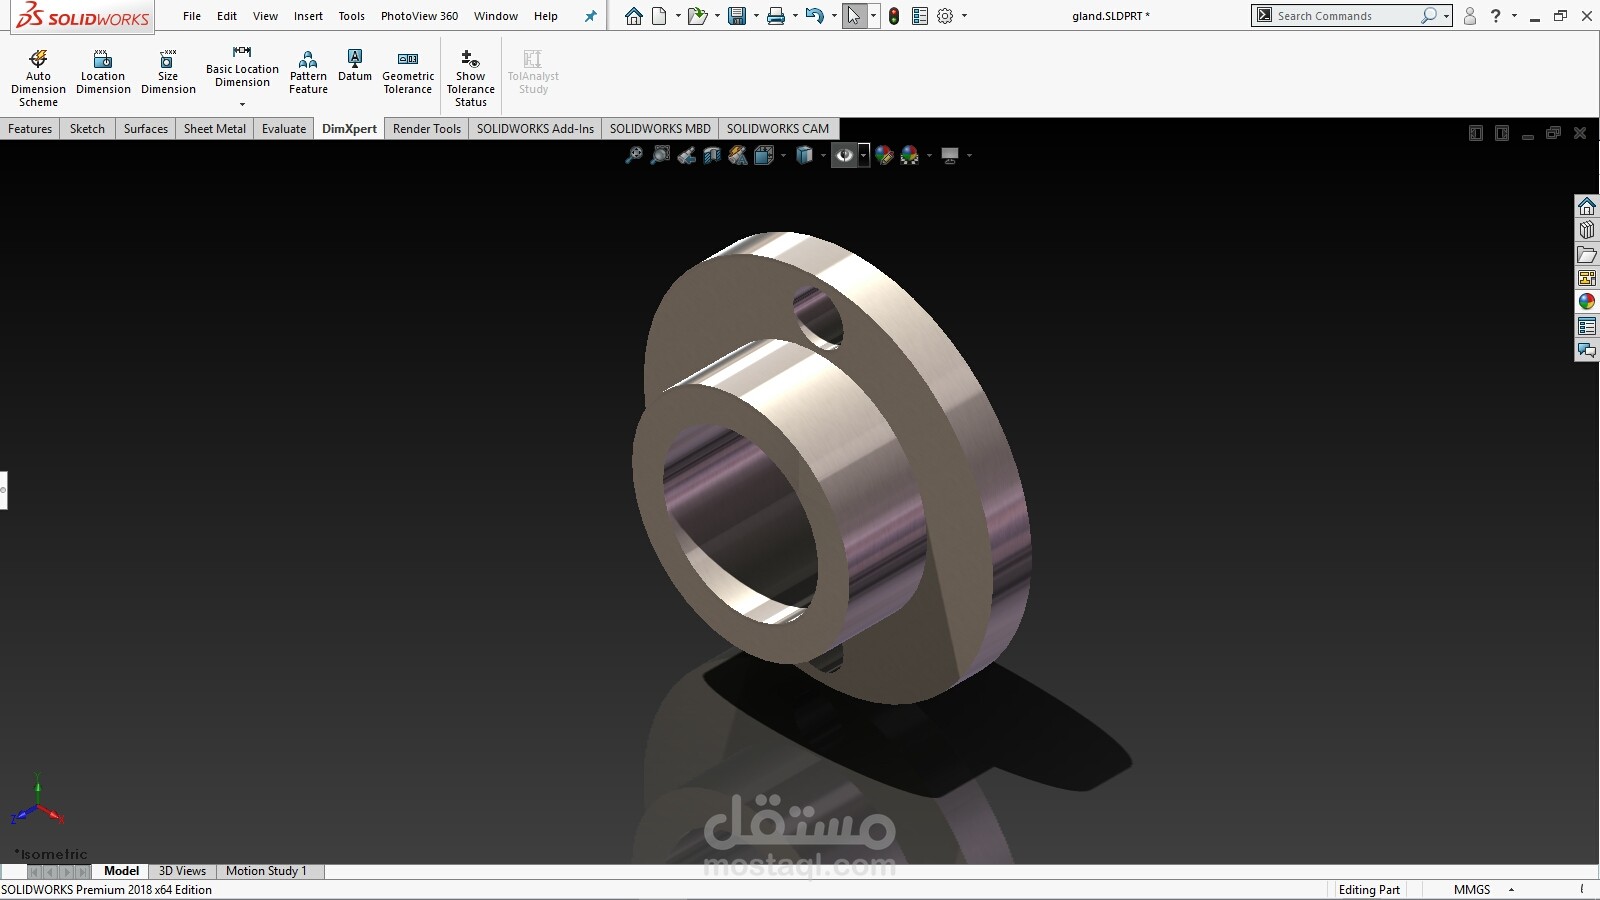Click the Rebuild traffic light icon

pos(894,16)
